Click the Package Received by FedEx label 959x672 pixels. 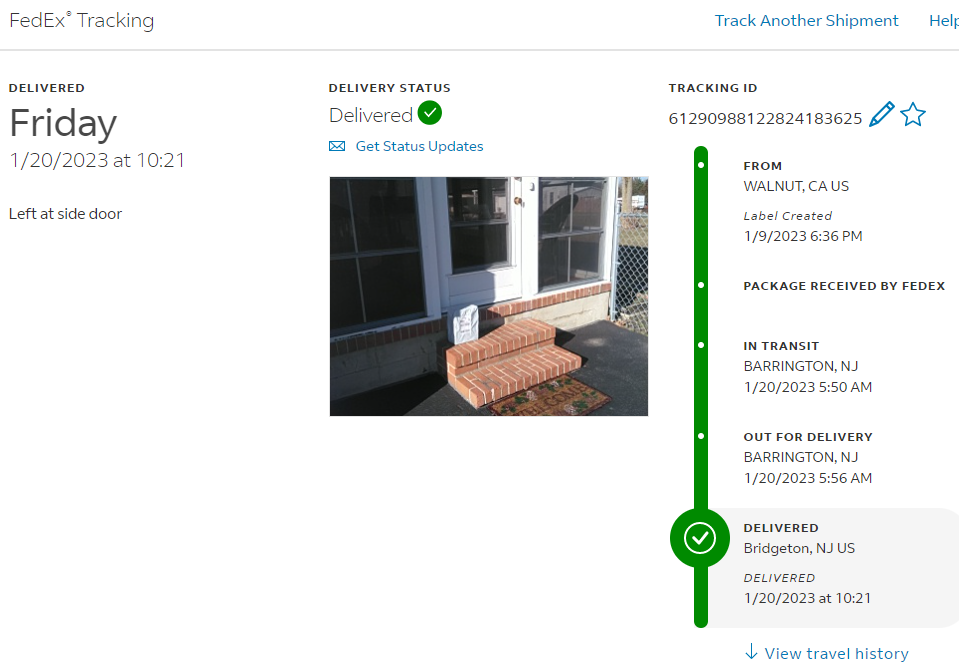point(844,286)
